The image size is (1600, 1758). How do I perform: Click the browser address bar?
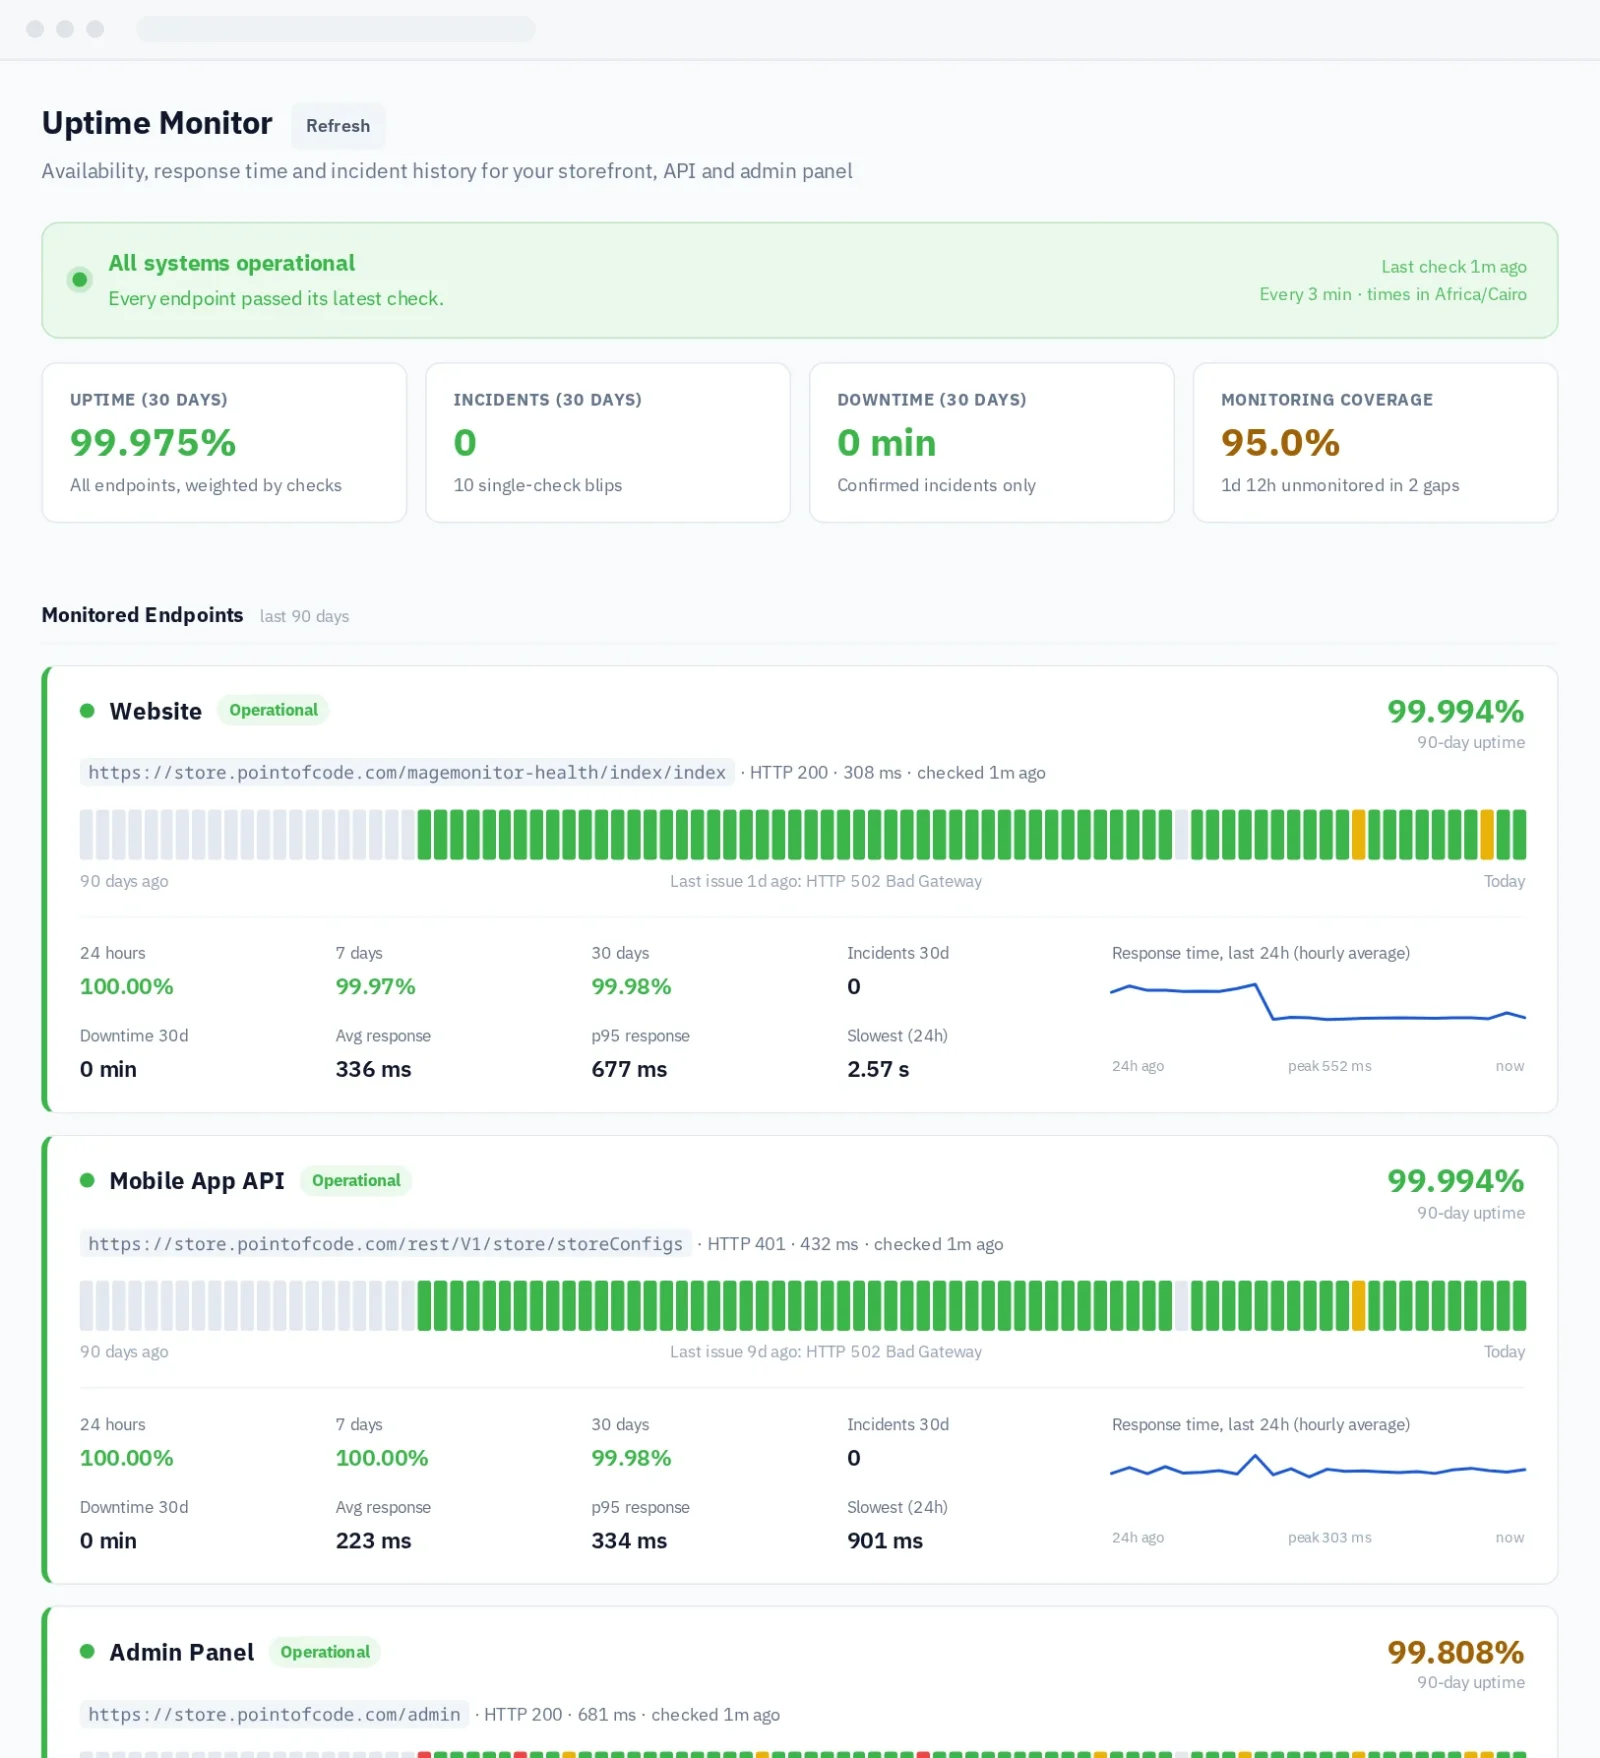coord(336,29)
